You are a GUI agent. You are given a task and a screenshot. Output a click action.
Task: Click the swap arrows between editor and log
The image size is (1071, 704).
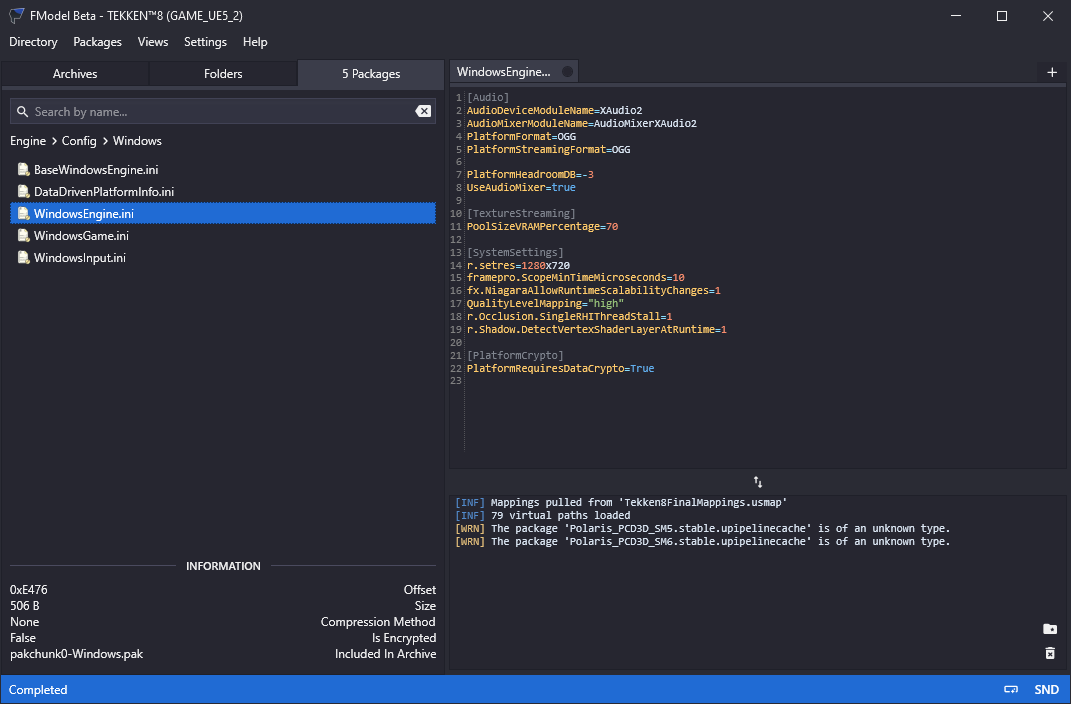(757, 482)
